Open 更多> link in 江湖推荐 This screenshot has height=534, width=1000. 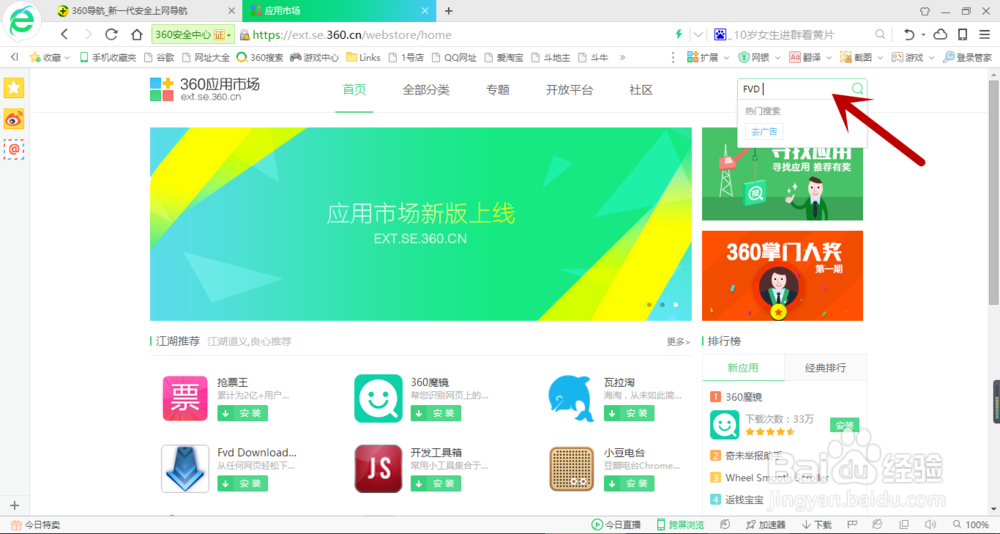click(678, 342)
